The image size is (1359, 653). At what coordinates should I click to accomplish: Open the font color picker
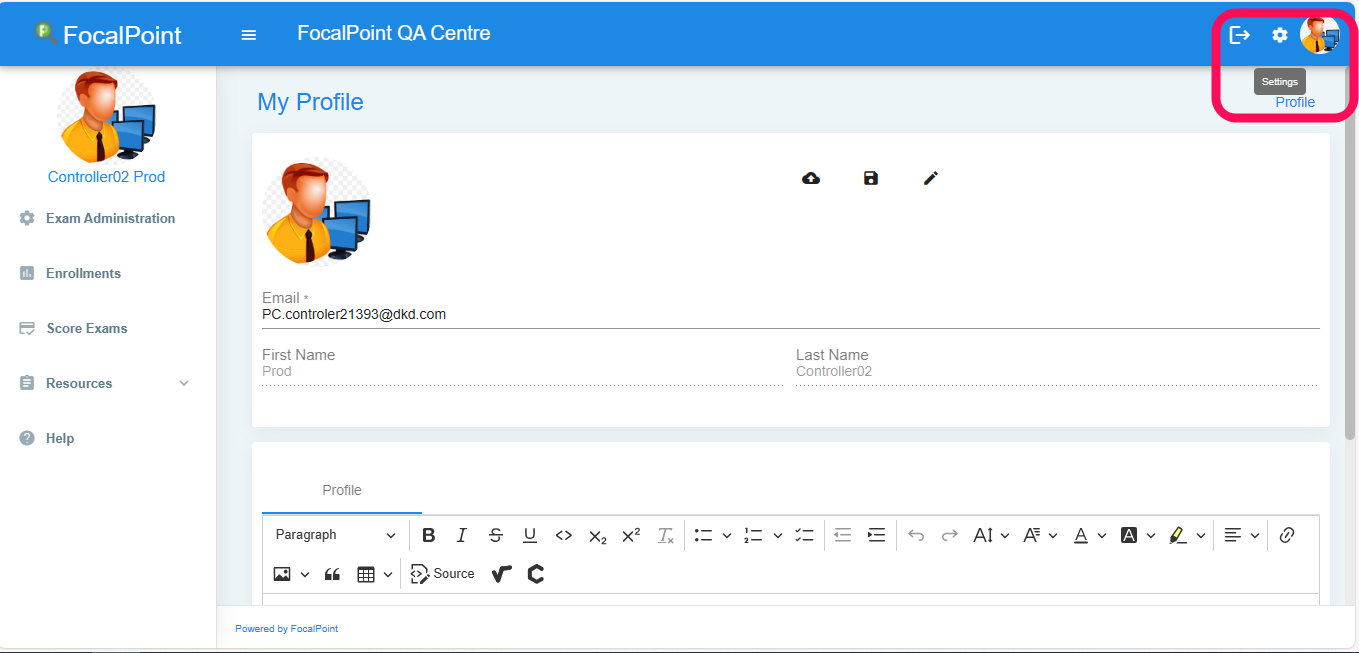(1089, 535)
